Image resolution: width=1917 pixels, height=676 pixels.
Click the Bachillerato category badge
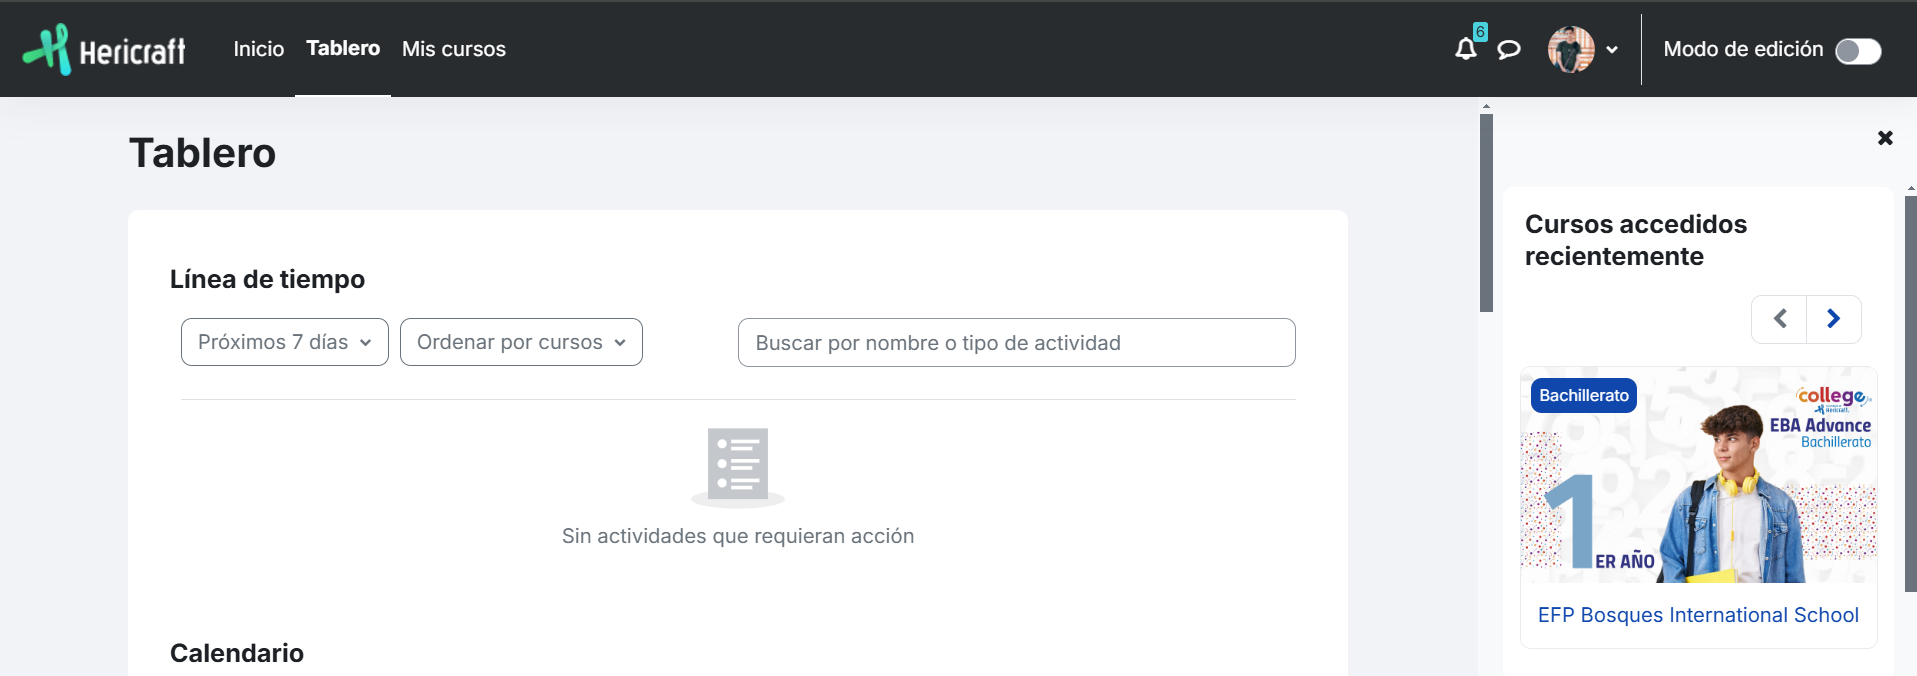tap(1583, 395)
